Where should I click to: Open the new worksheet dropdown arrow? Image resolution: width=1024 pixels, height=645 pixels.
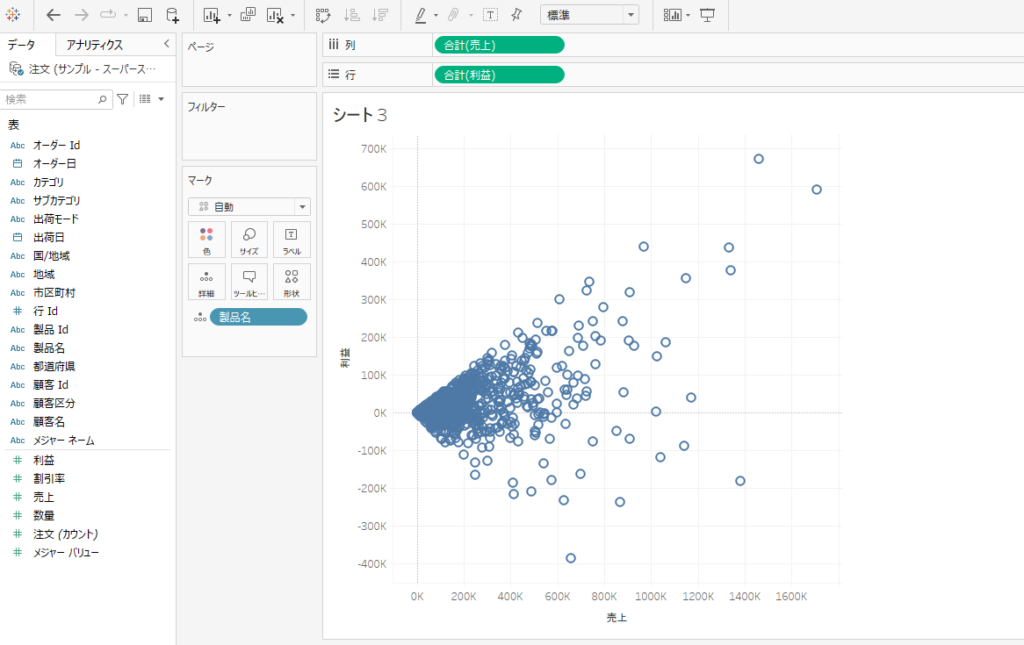click(x=228, y=15)
